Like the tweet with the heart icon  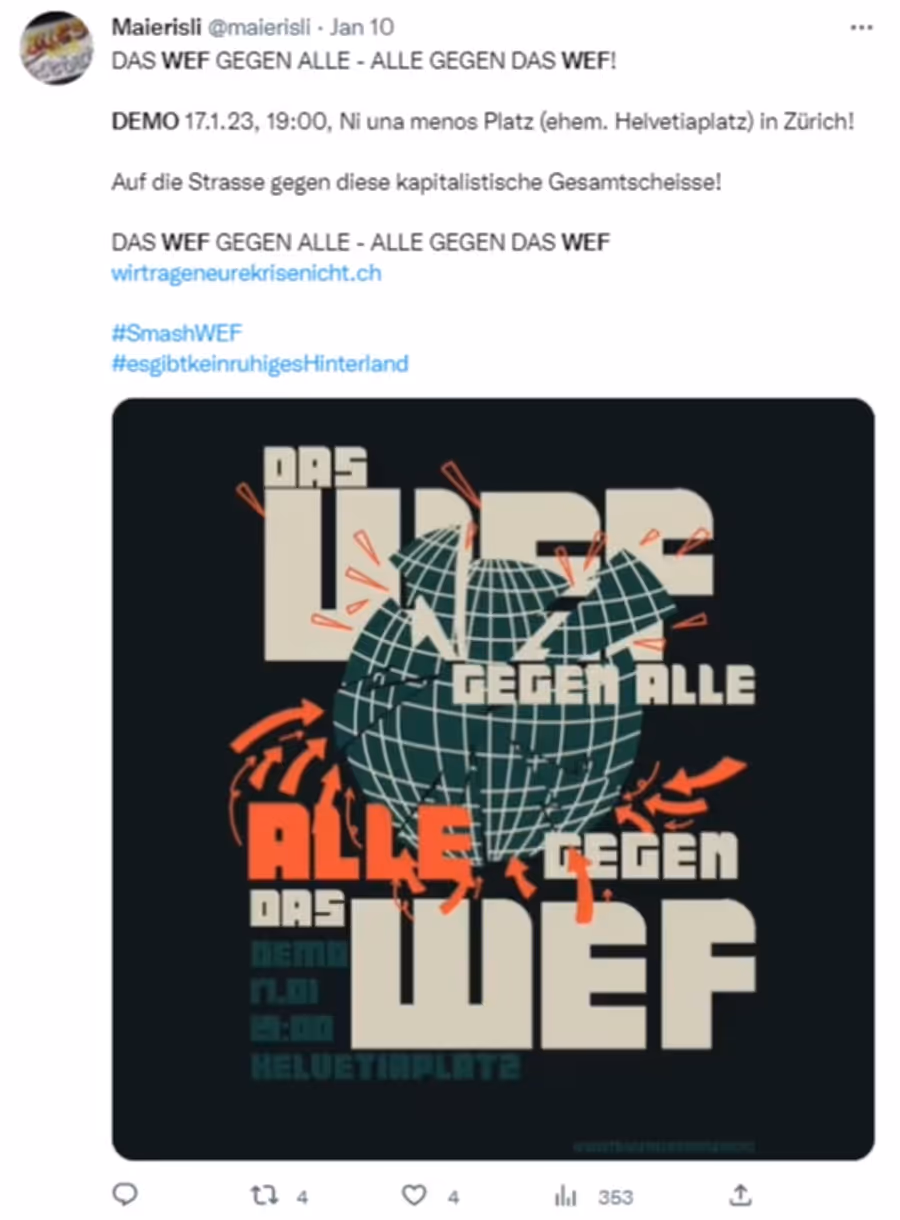pos(414,1195)
